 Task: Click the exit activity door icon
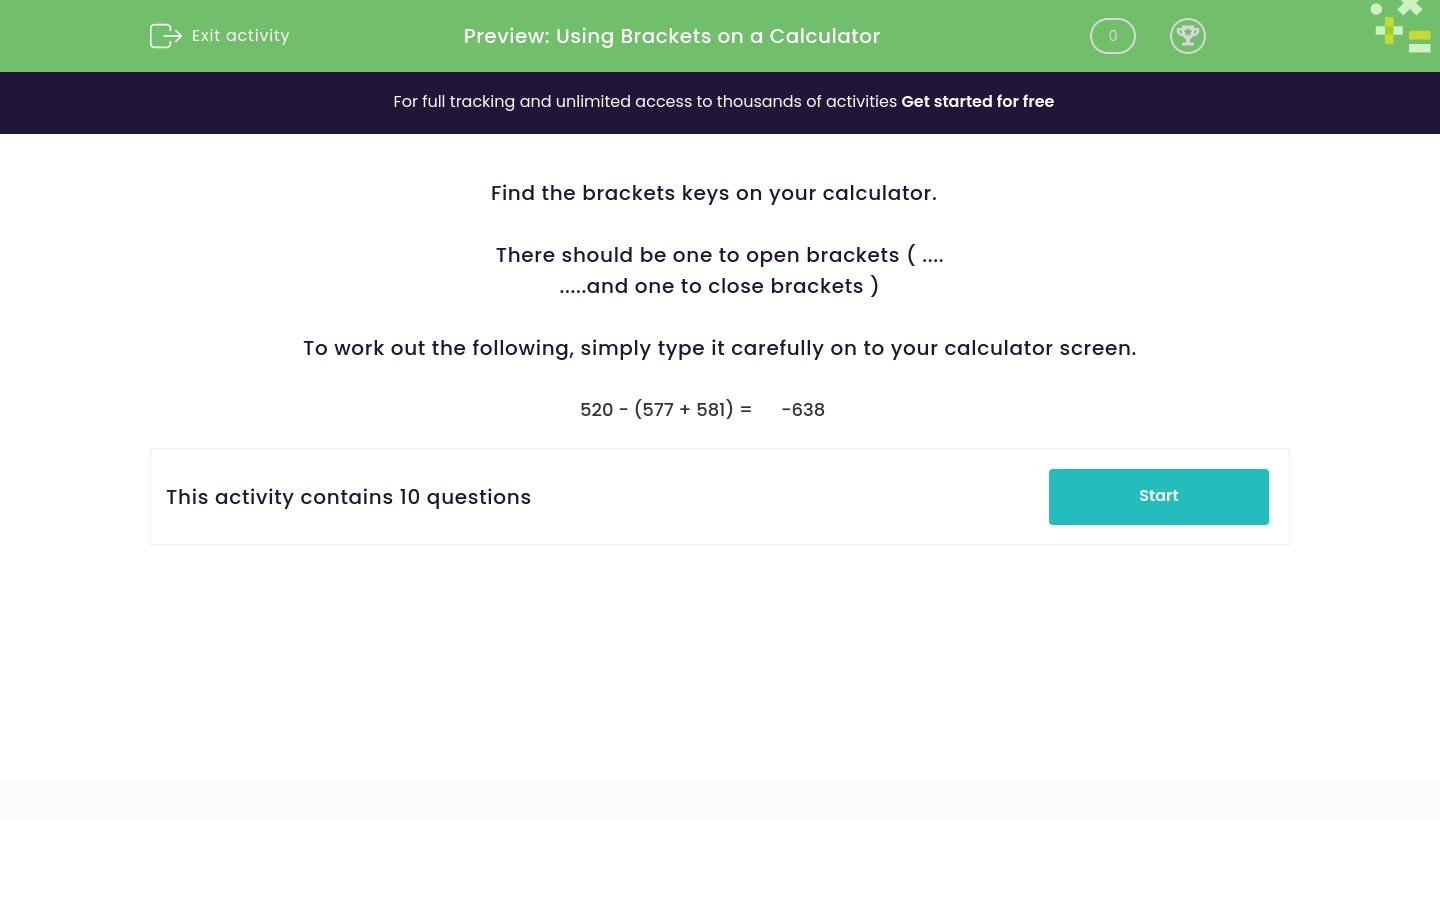click(x=166, y=36)
